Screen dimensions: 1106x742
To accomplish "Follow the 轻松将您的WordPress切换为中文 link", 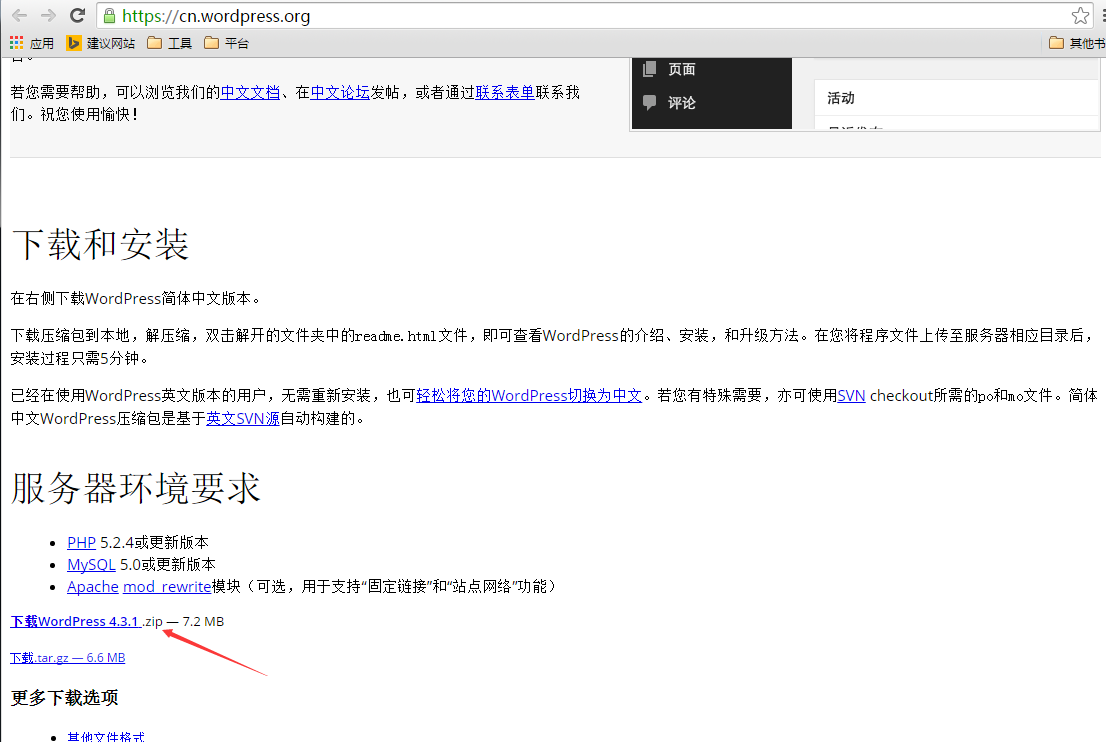I will click(529, 395).
